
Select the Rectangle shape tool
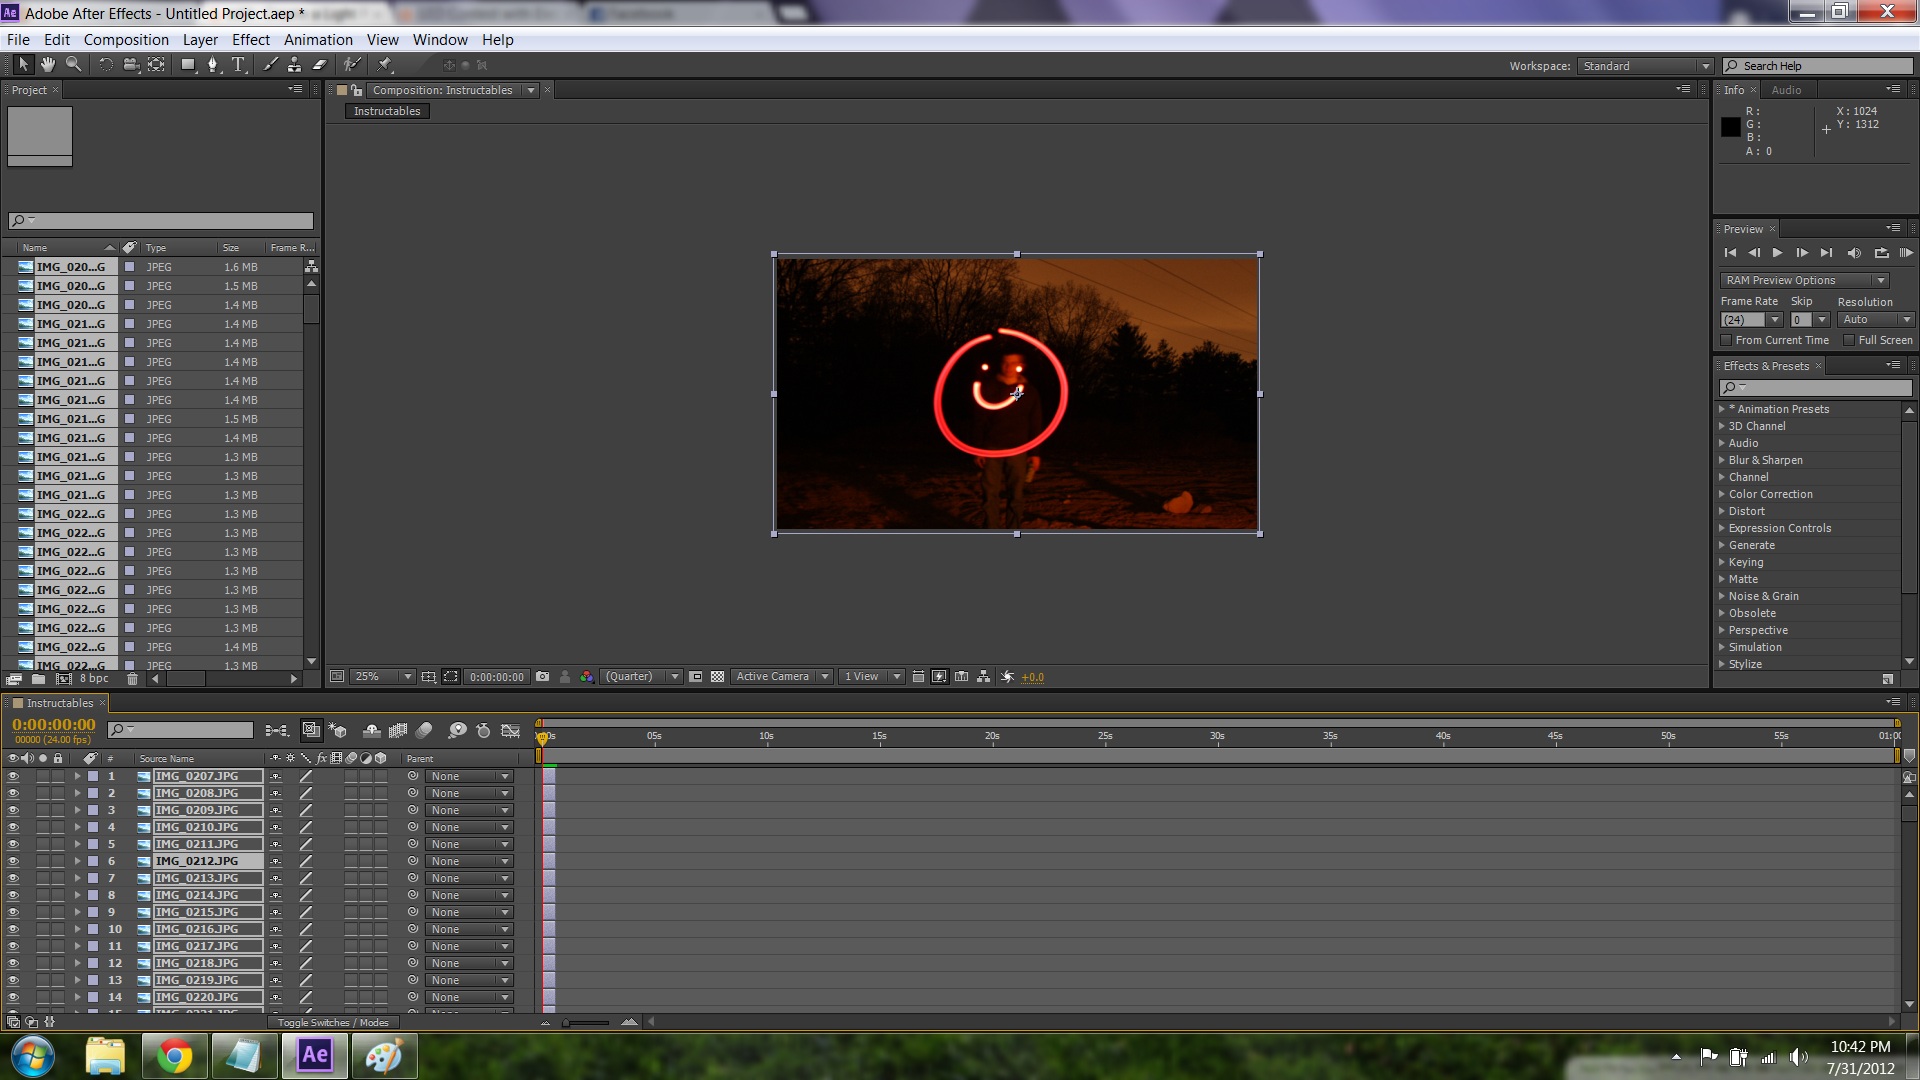click(188, 65)
